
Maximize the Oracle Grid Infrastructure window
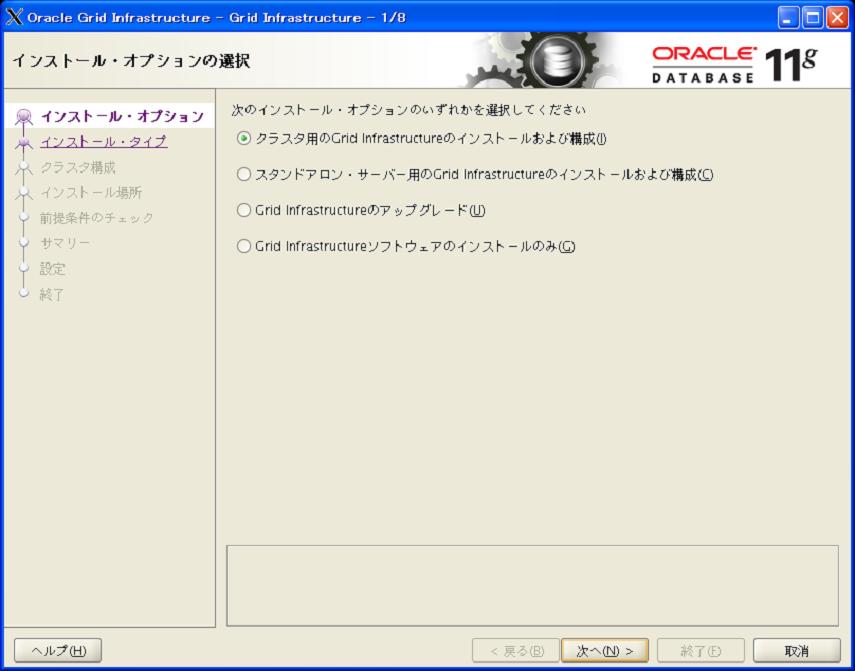click(812, 18)
